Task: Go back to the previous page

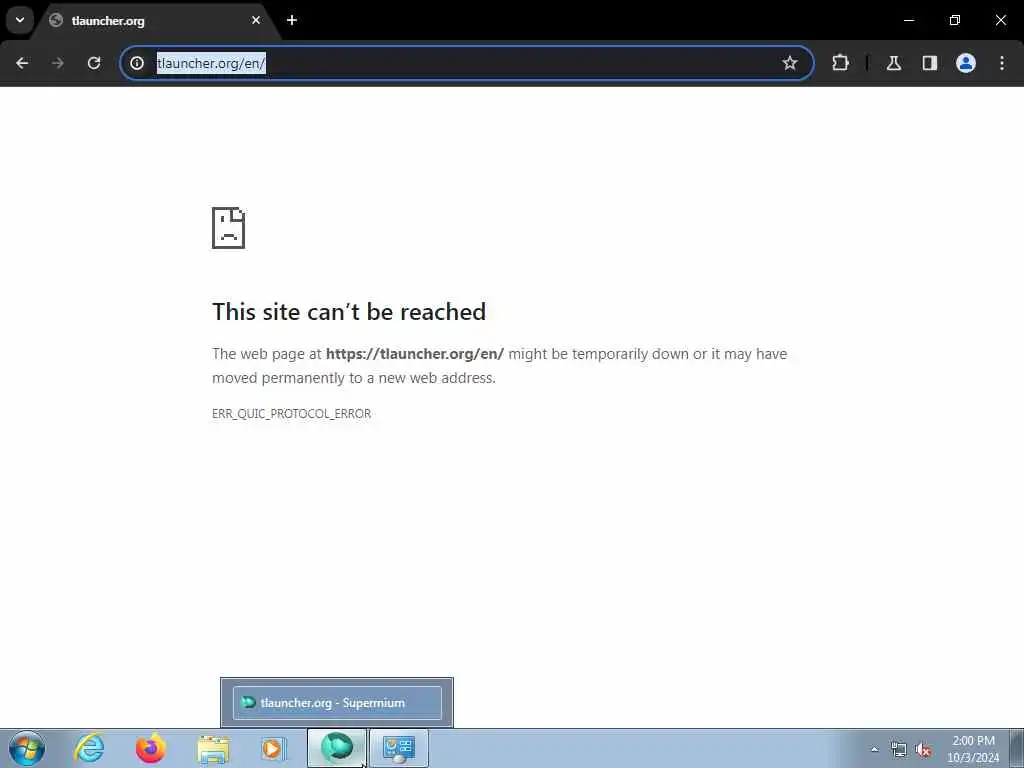Action: pyautogui.click(x=22, y=63)
